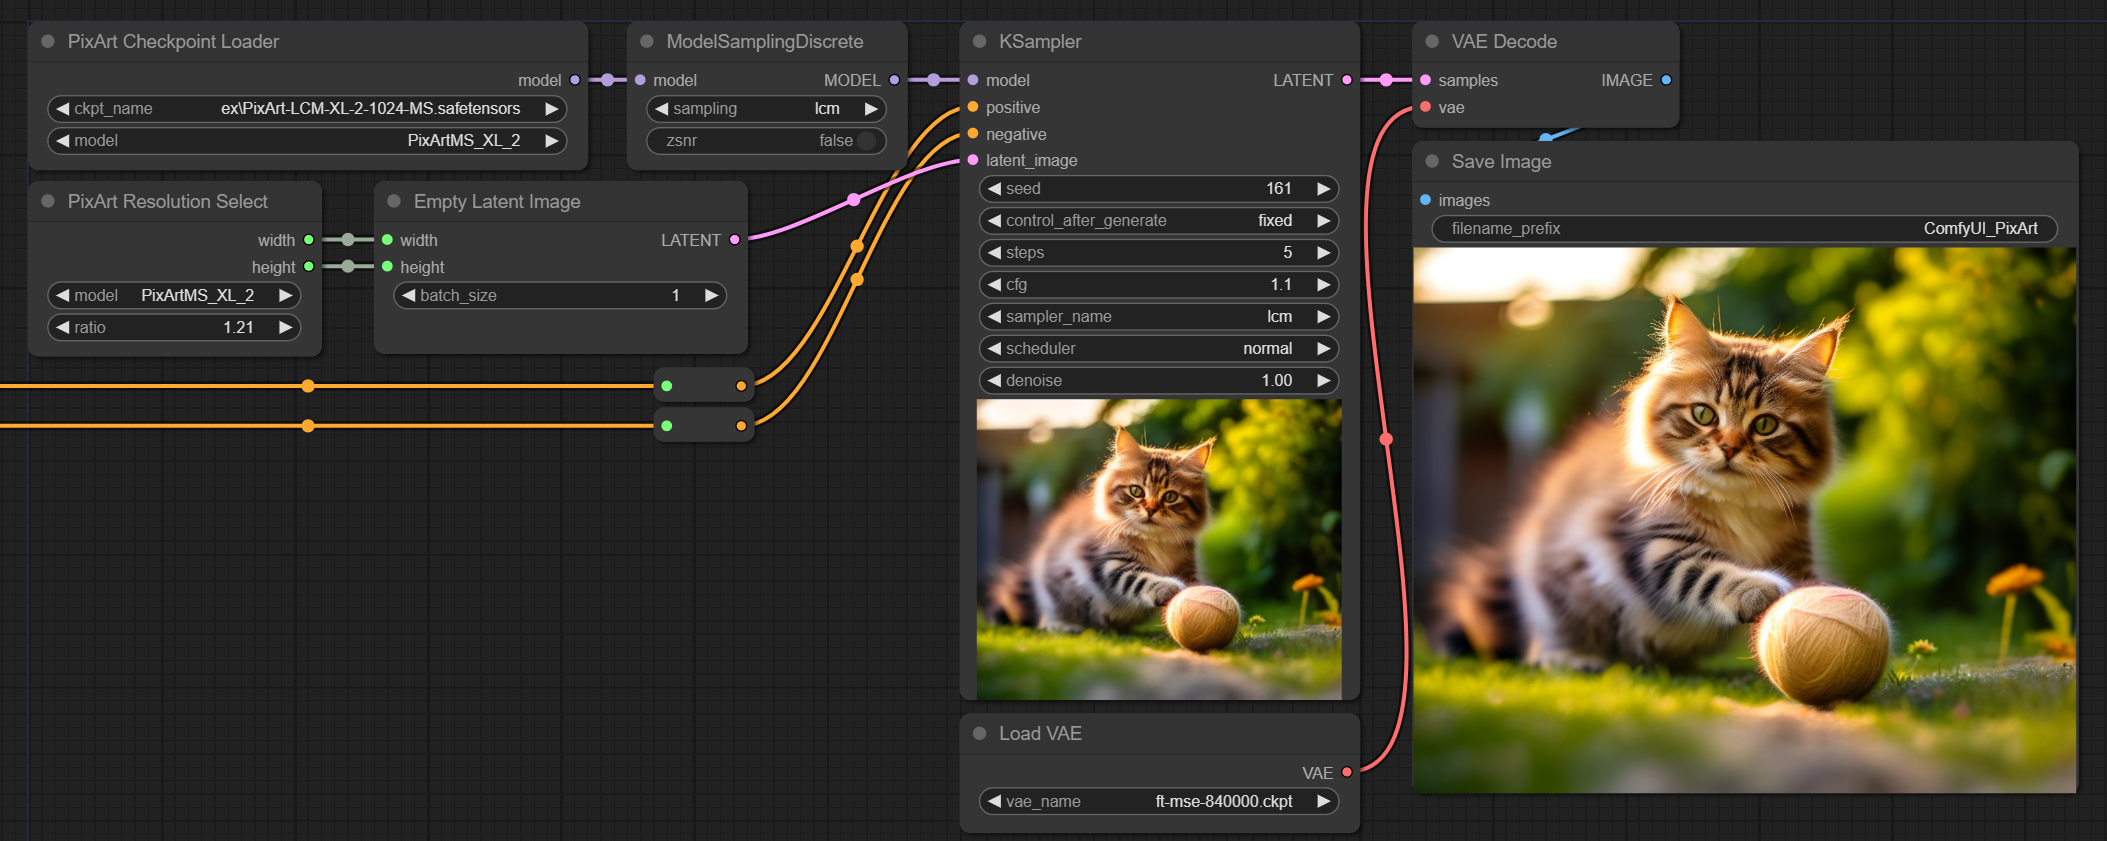
Task: Open the sampler_name dropdown in KSampler
Action: 1159,317
